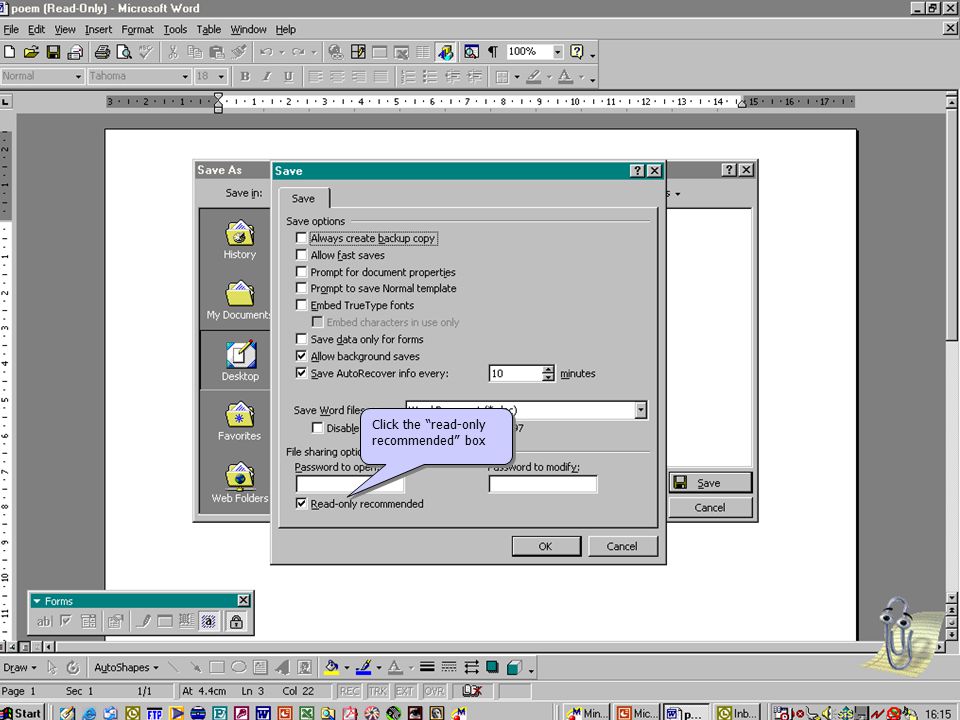Click the Forms toolbar options arrow
This screenshot has width=960, height=720.
pos(37,601)
